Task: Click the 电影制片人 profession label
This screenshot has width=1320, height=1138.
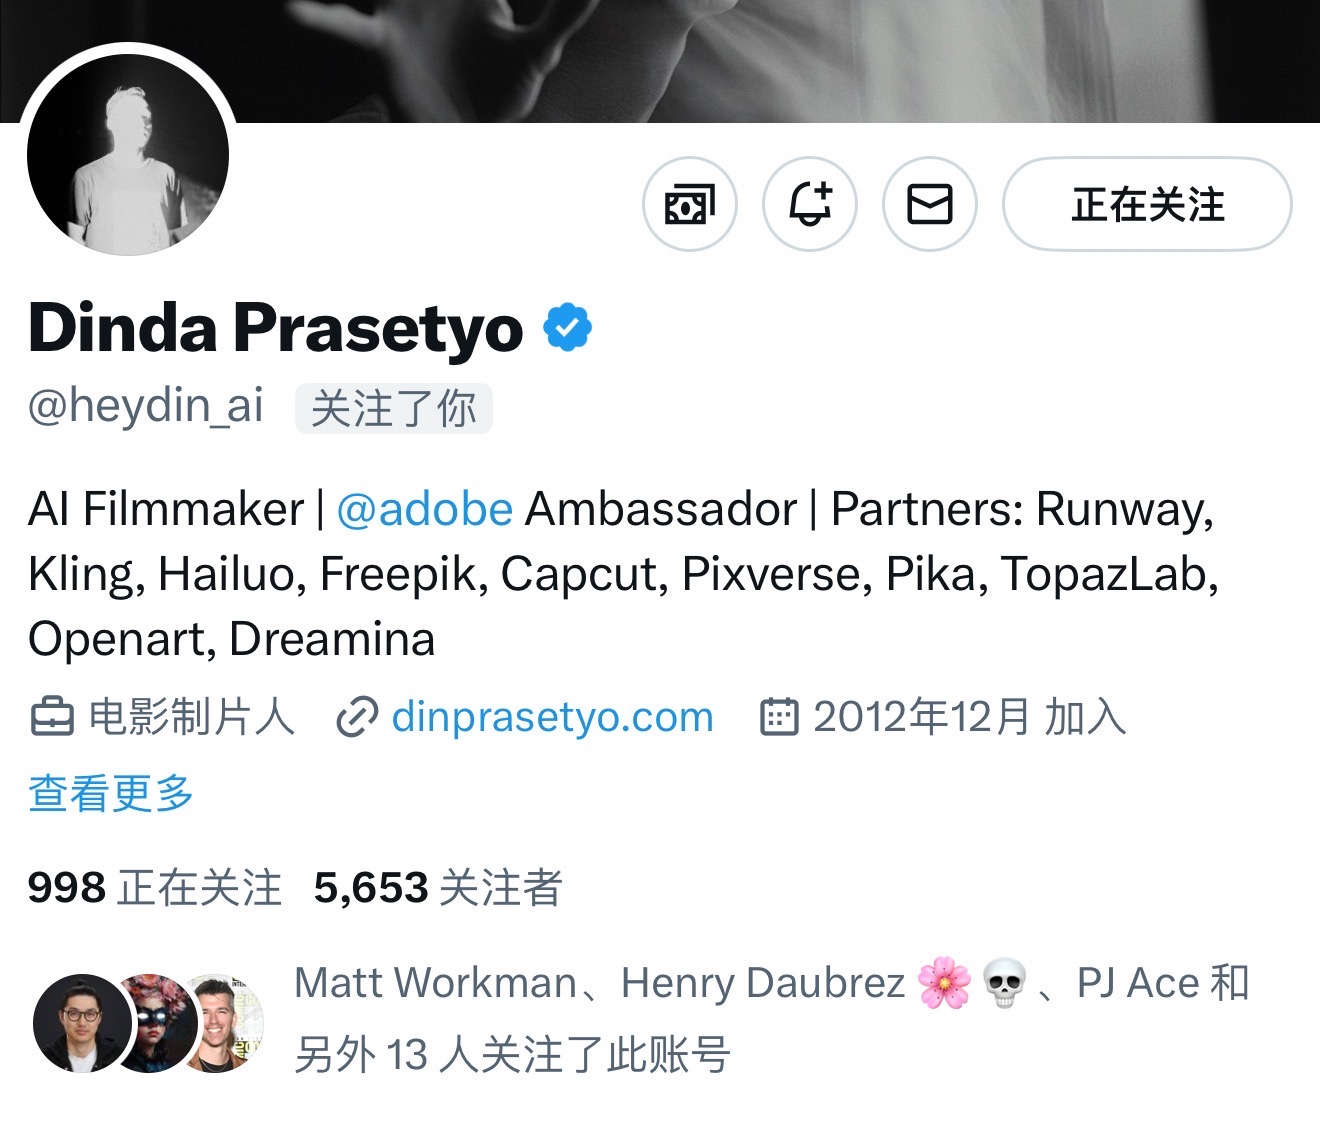Action: coord(191,718)
